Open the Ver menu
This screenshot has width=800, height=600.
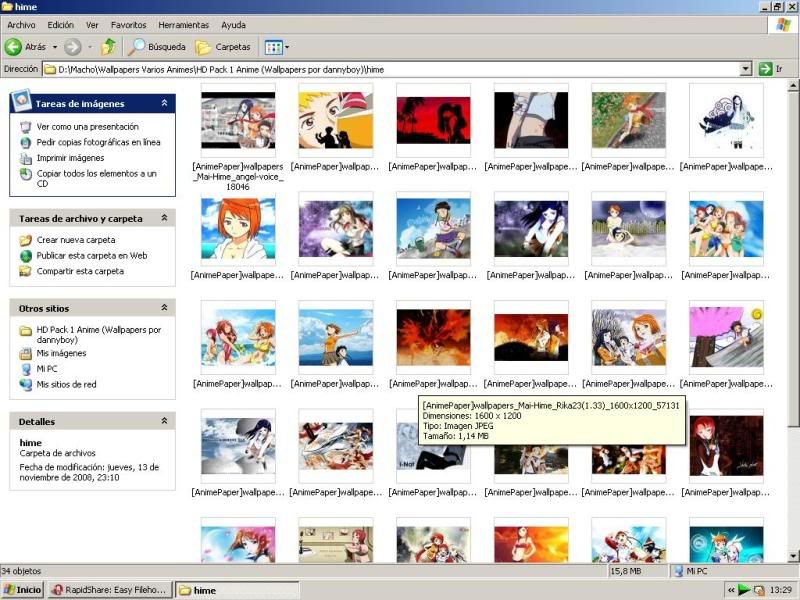point(92,25)
